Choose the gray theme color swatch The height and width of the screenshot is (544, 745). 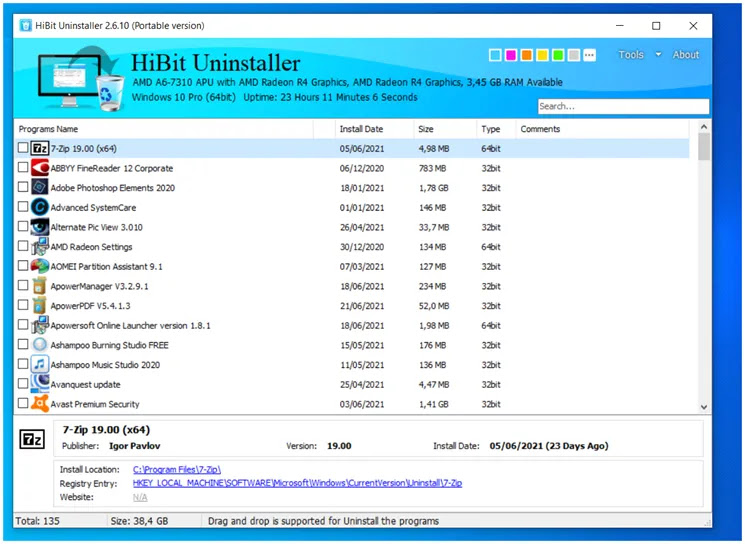tap(574, 55)
